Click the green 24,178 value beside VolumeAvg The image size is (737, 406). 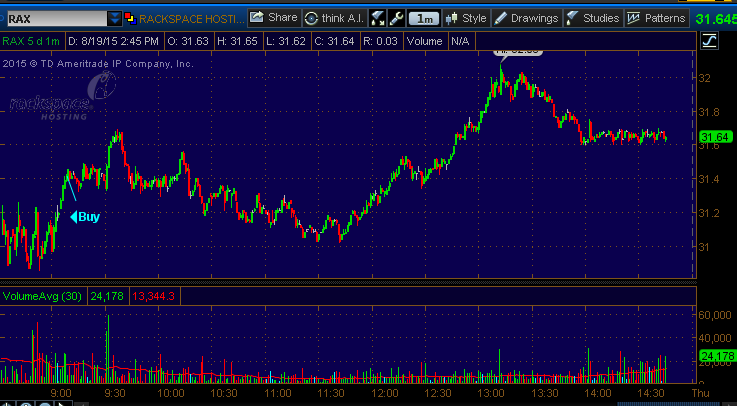(x=108, y=297)
